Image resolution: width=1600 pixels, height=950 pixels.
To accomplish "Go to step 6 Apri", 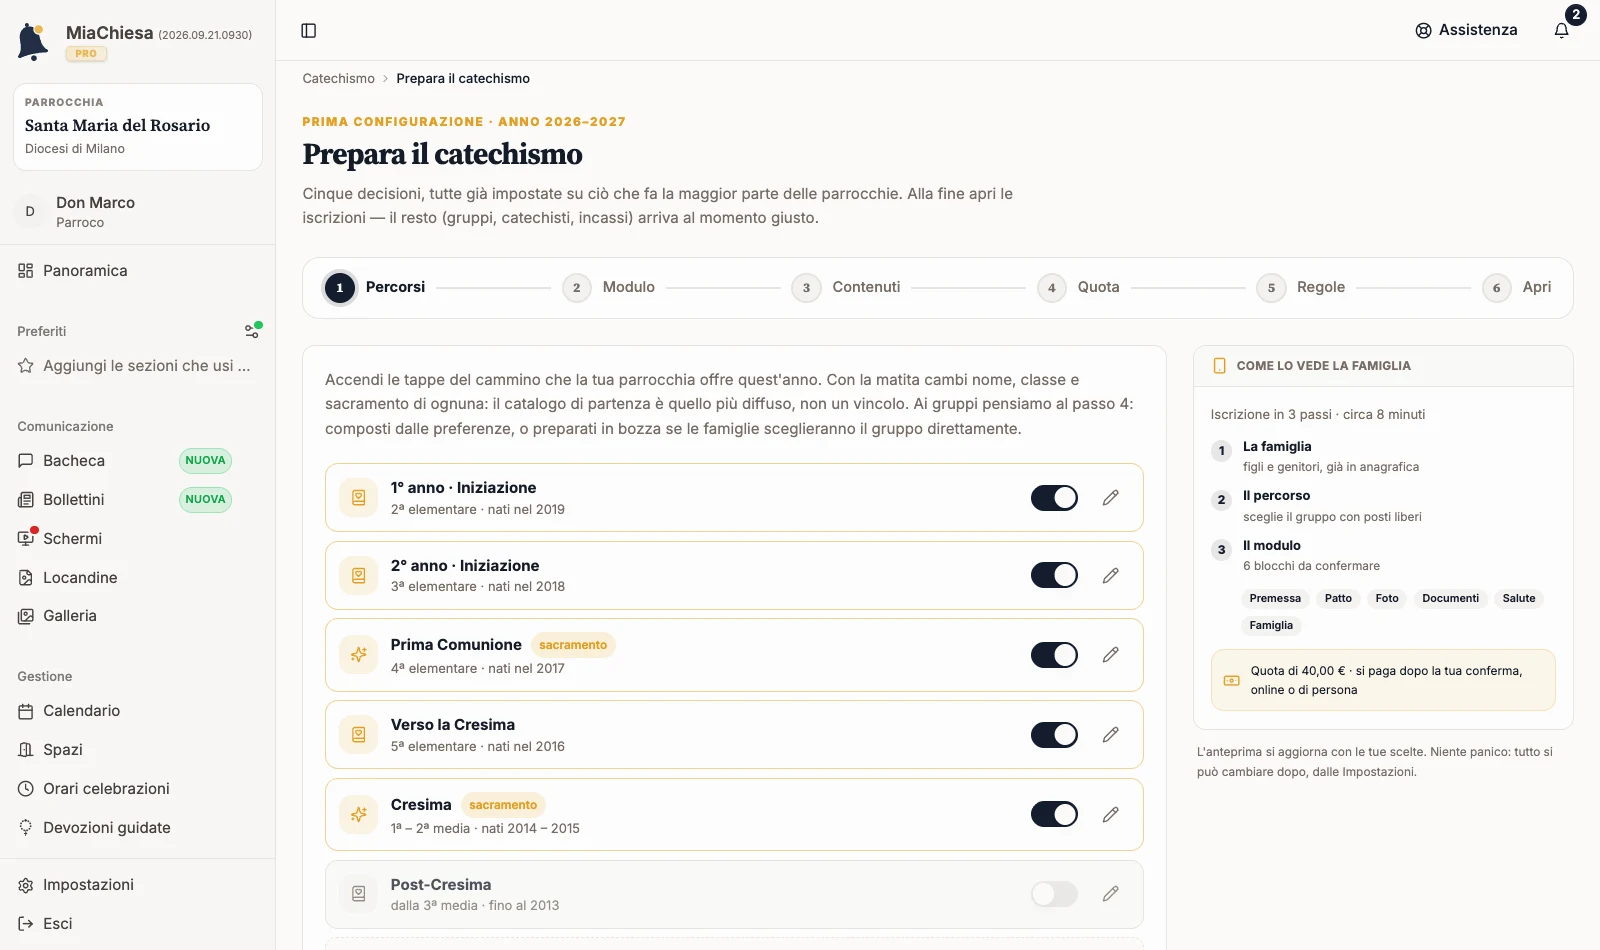I will [x=1517, y=288].
